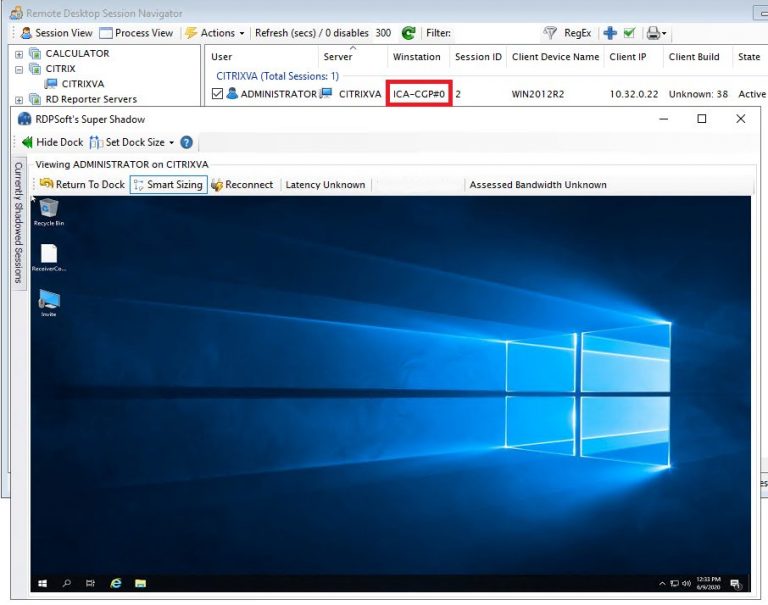
Task: Open Internet Explorer on remote taskbar
Action: point(116,583)
